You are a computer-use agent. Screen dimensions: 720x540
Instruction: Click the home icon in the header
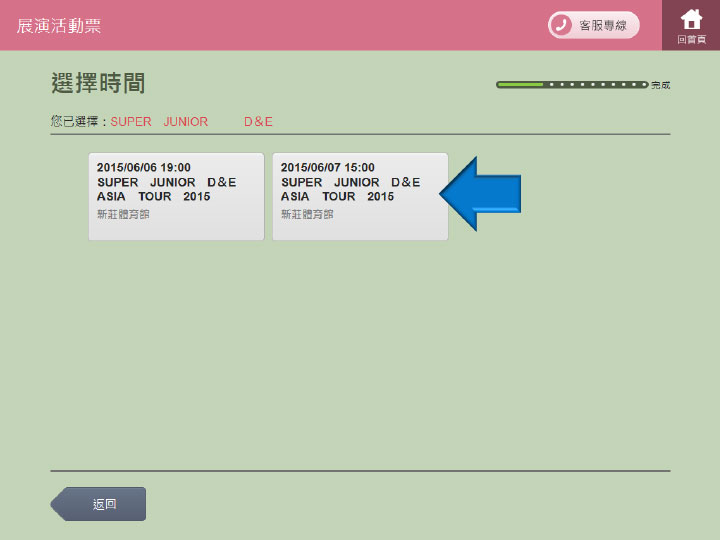point(691,19)
